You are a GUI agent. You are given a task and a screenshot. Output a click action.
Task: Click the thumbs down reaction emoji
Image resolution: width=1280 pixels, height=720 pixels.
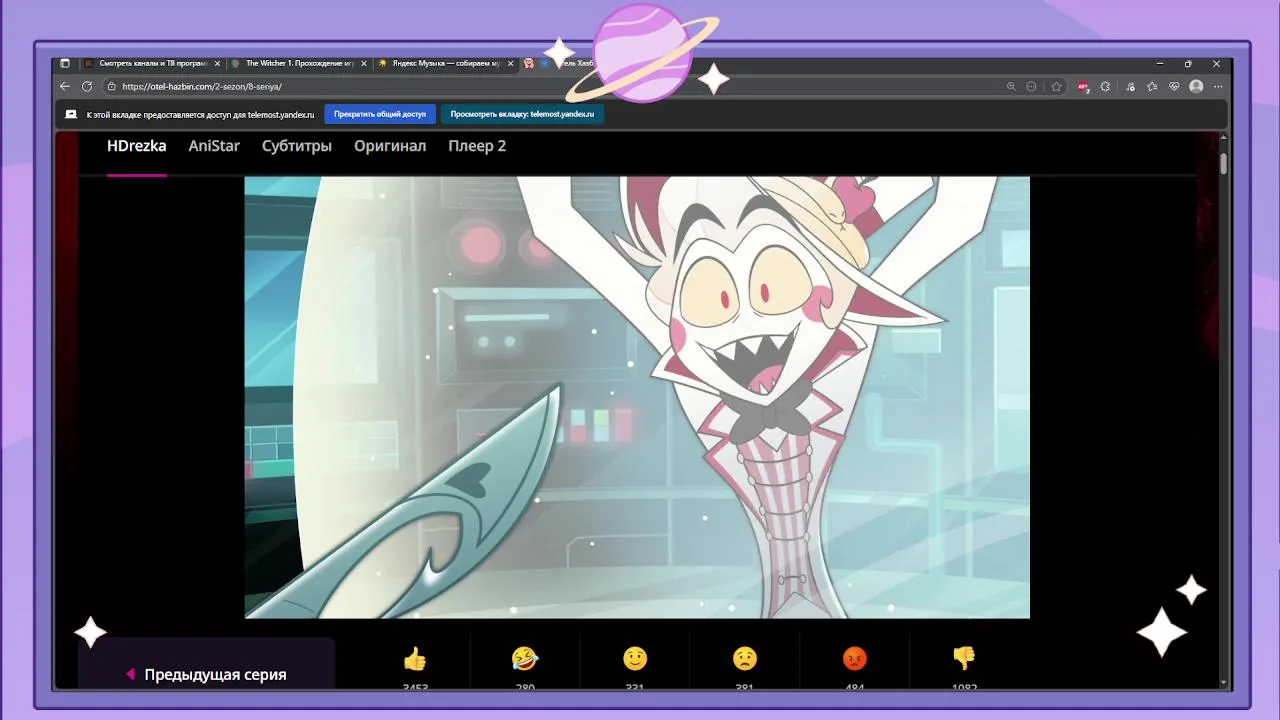point(964,658)
